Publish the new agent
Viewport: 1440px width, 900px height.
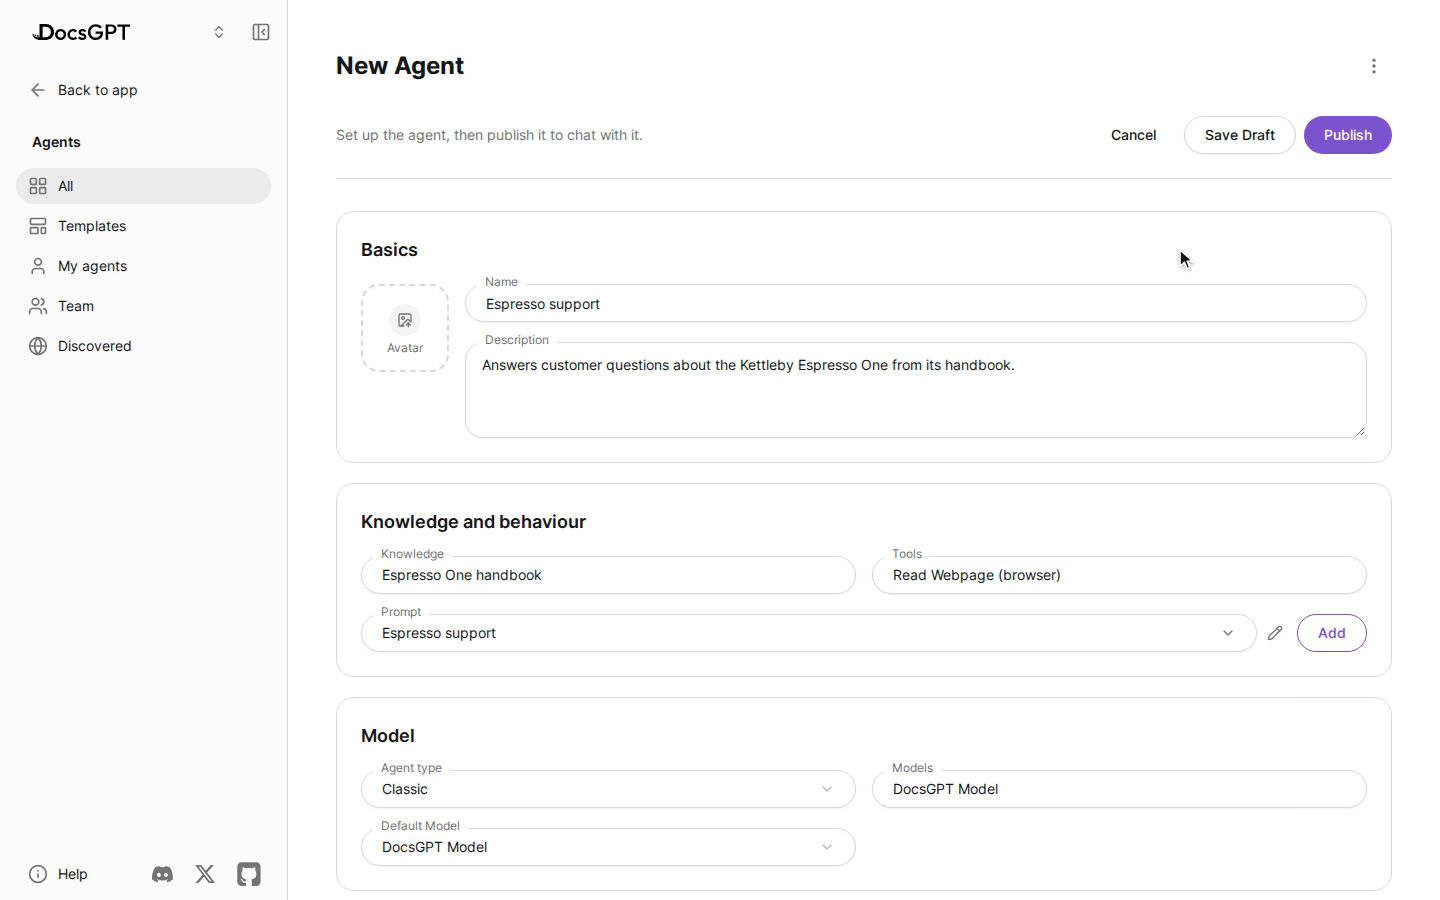pyautogui.click(x=1348, y=135)
